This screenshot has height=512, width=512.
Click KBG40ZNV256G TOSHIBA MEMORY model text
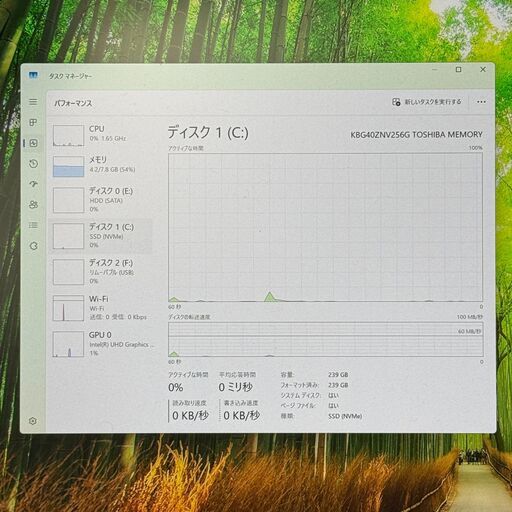[x=416, y=135]
